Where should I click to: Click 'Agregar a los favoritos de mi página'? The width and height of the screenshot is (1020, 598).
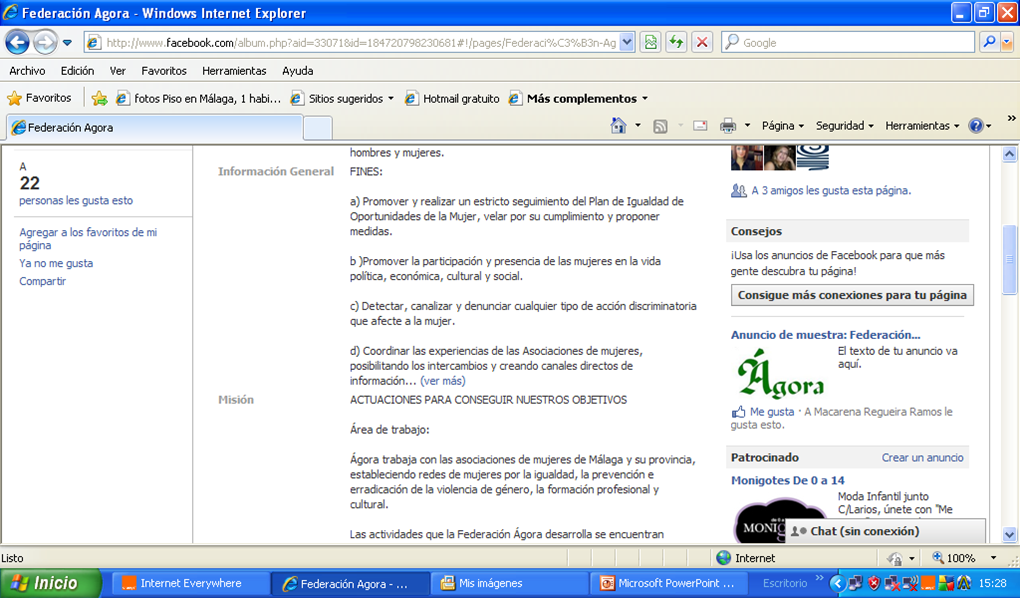click(88, 238)
